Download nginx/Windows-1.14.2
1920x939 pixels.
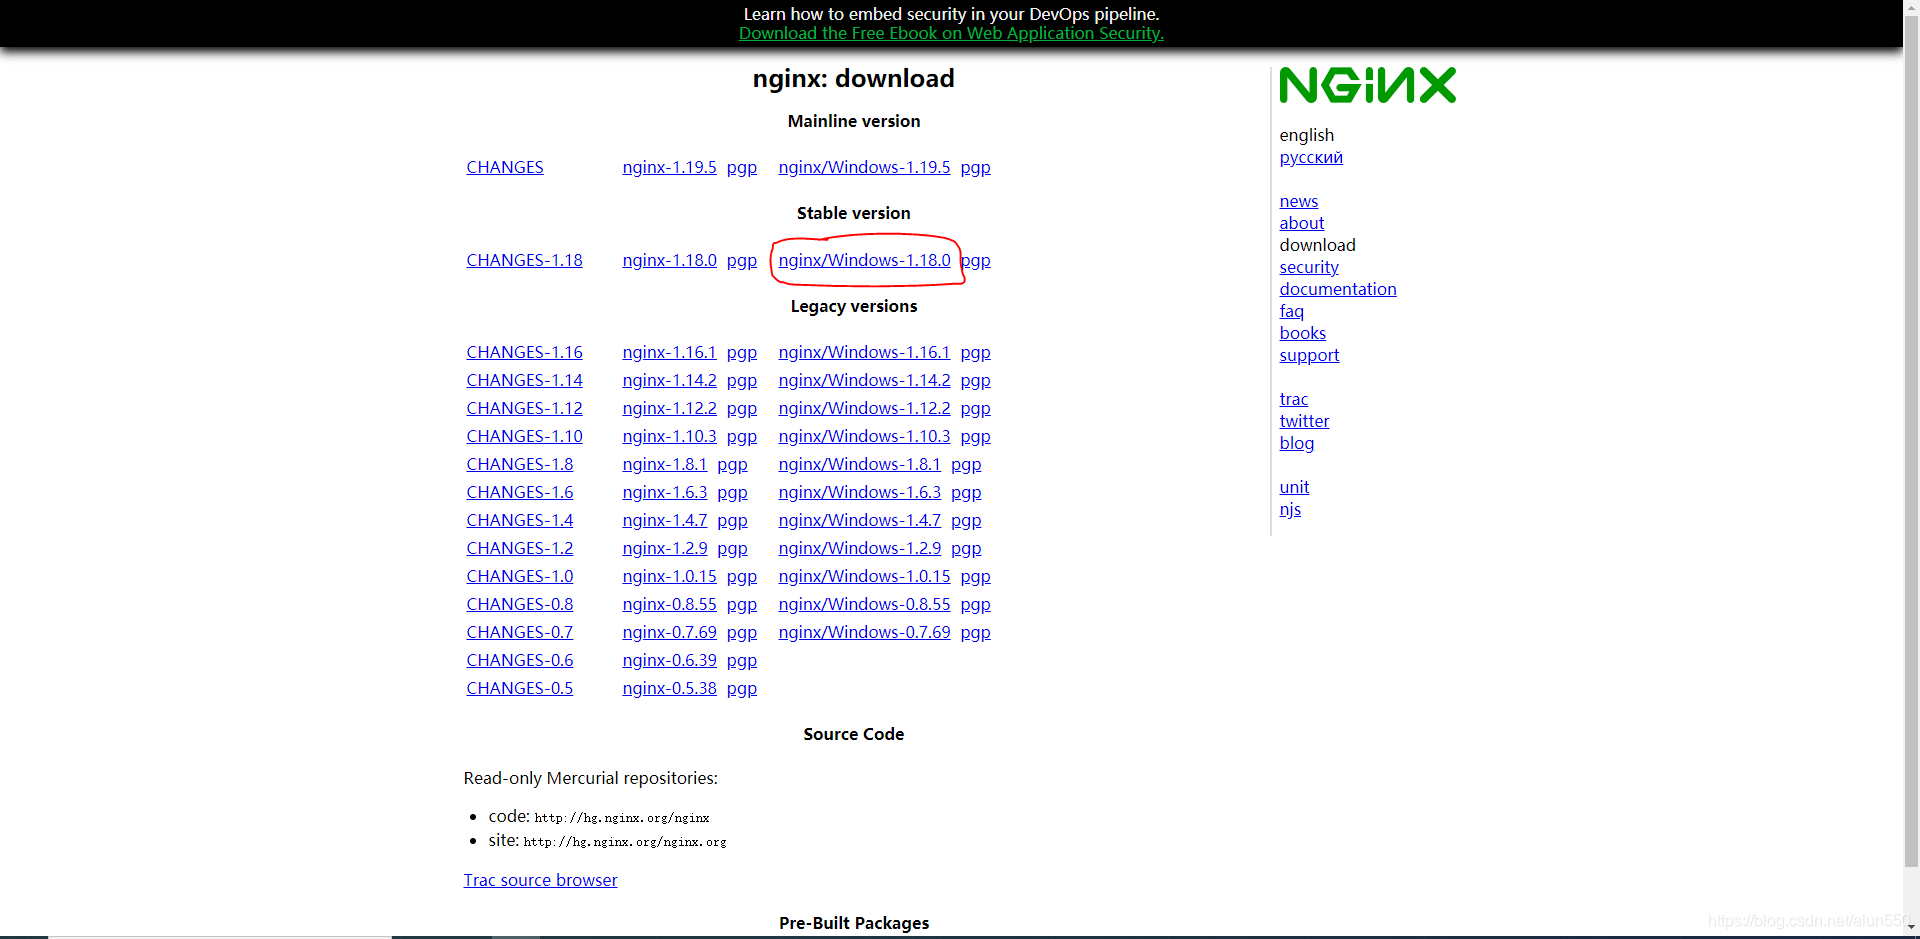pyautogui.click(x=864, y=380)
